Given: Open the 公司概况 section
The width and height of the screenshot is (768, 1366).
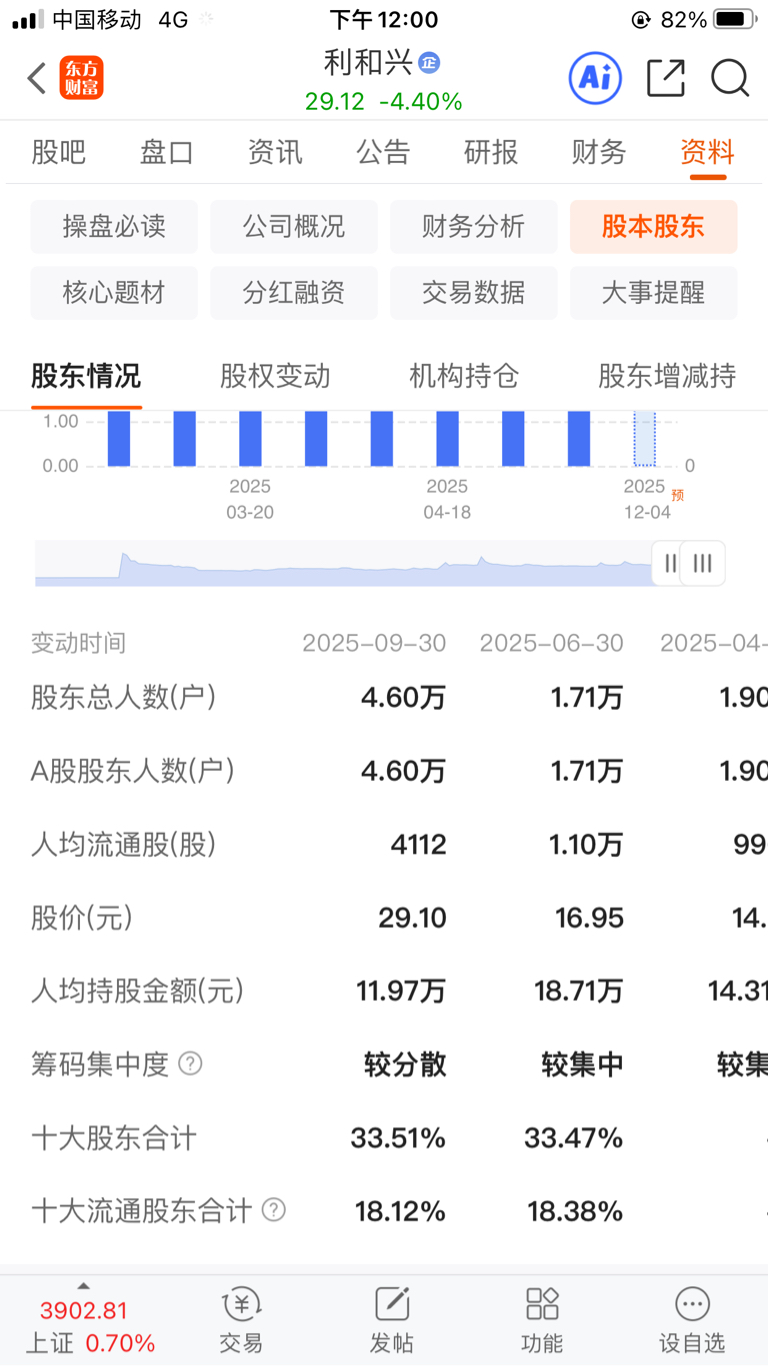Looking at the screenshot, I should tap(294, 227).
